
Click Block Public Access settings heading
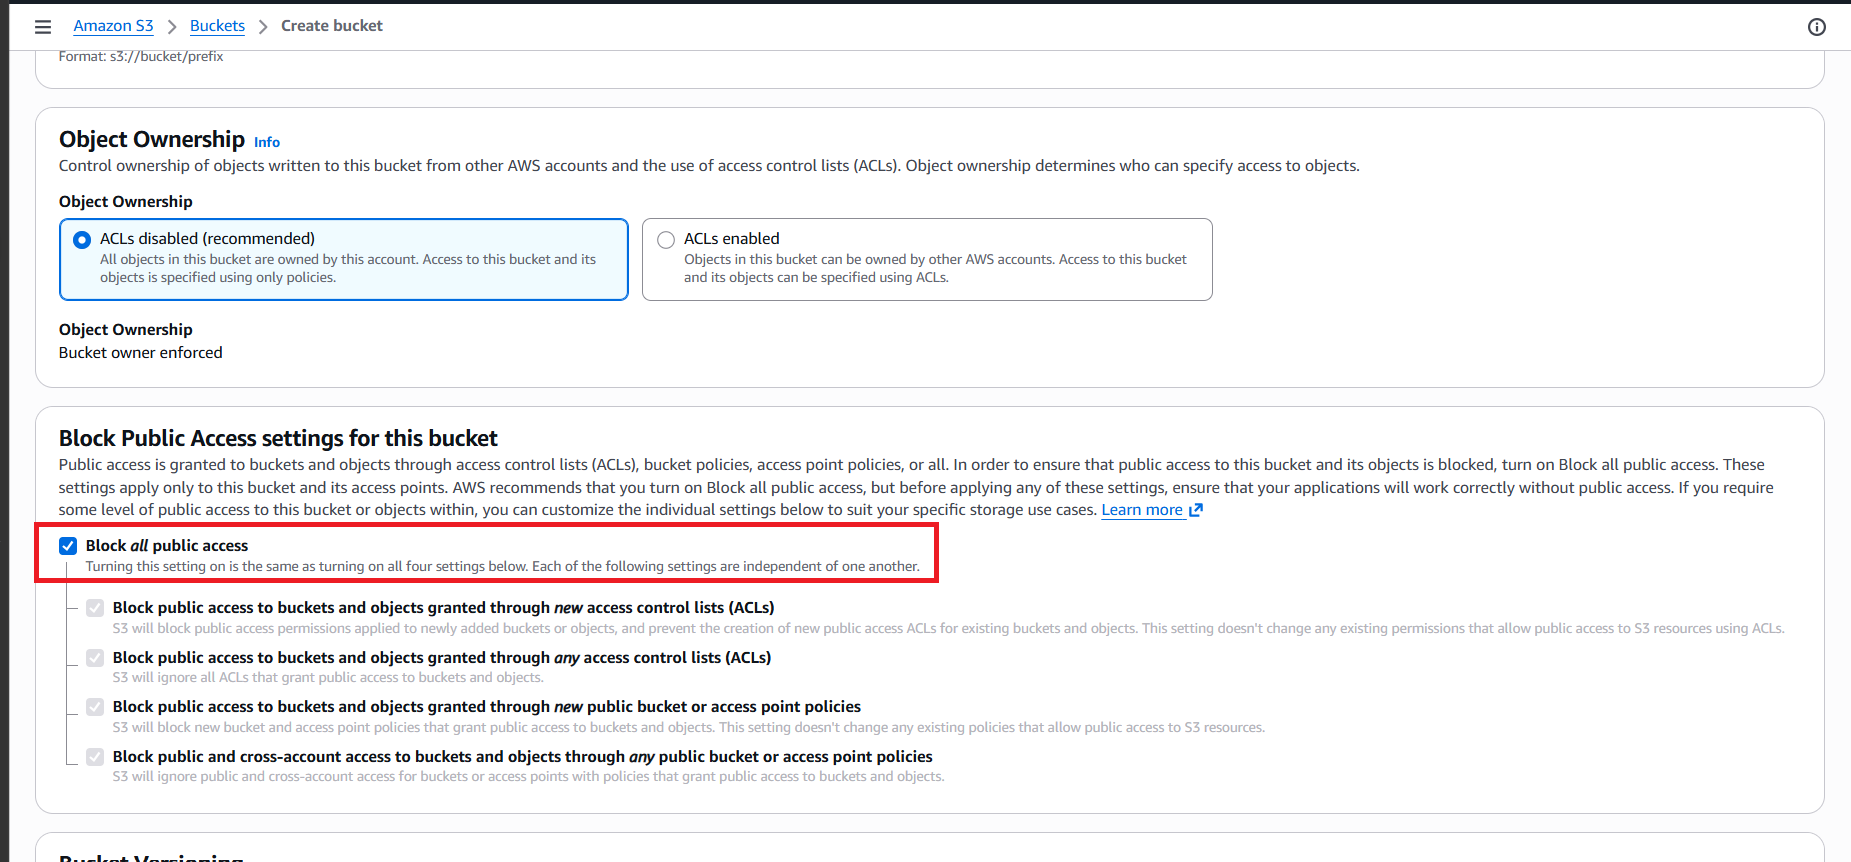(x=278, y=438)
